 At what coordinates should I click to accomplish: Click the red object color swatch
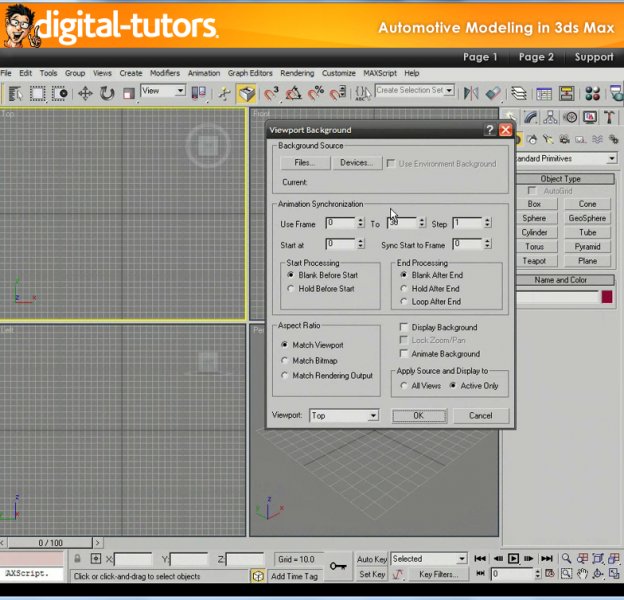point(607,297)
